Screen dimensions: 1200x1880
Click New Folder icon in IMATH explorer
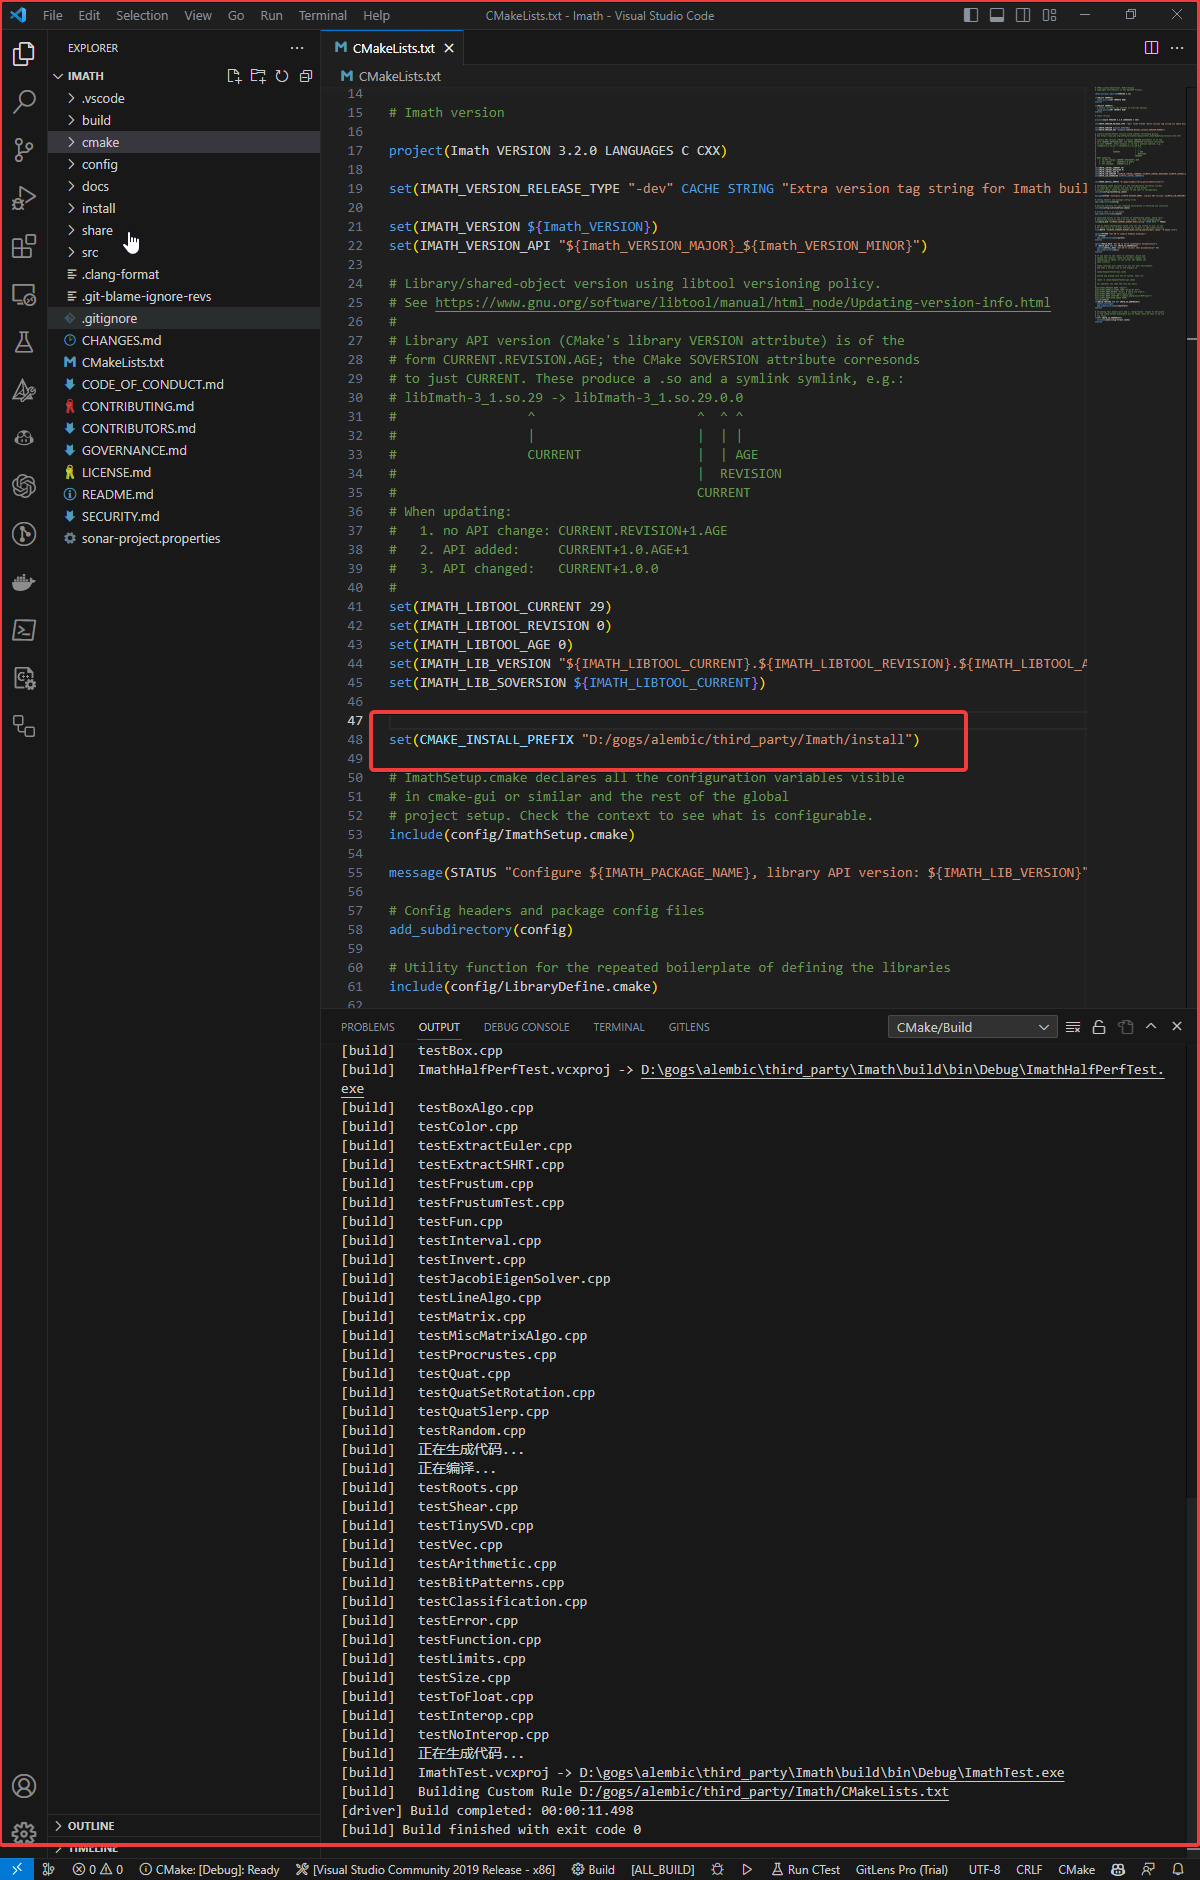[258, 76]
